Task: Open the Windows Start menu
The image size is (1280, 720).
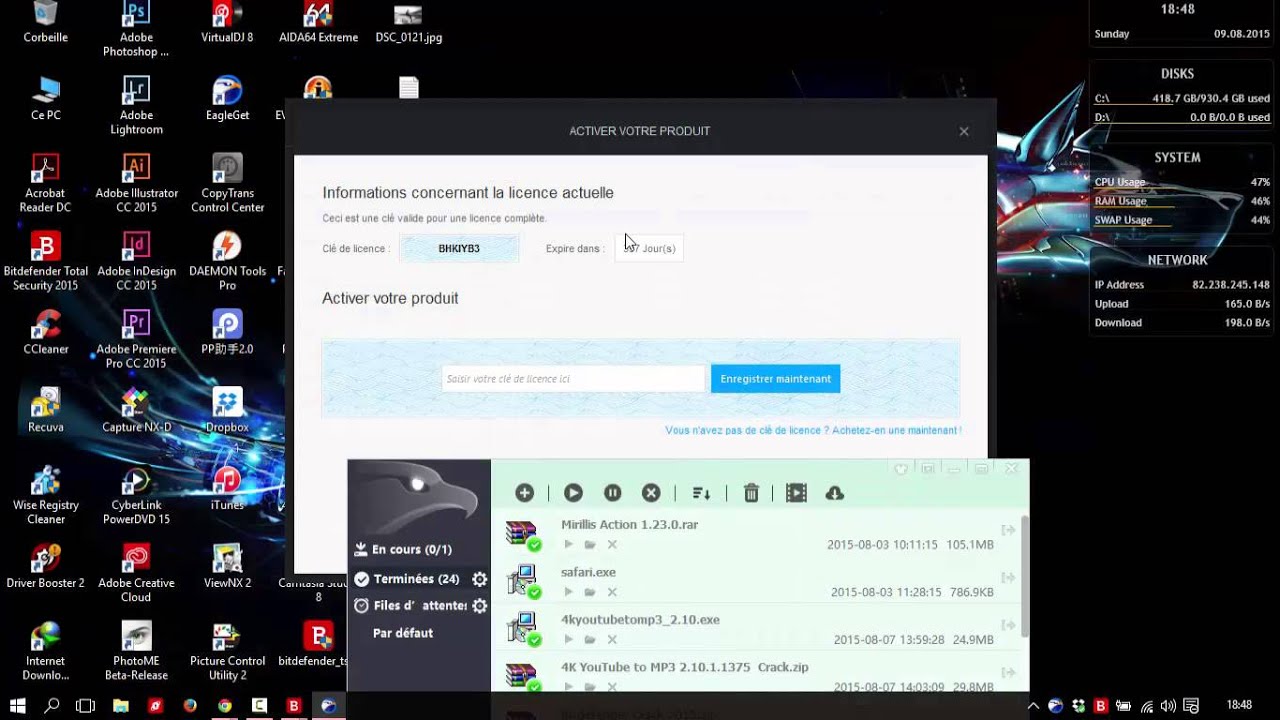Action: click(x=17, y=705)
